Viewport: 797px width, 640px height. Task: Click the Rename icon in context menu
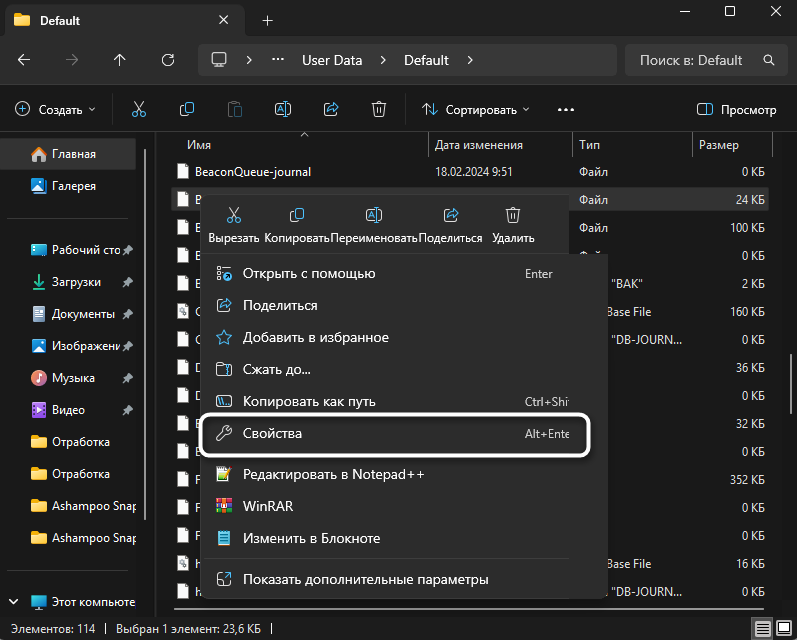tap(373, 216)
